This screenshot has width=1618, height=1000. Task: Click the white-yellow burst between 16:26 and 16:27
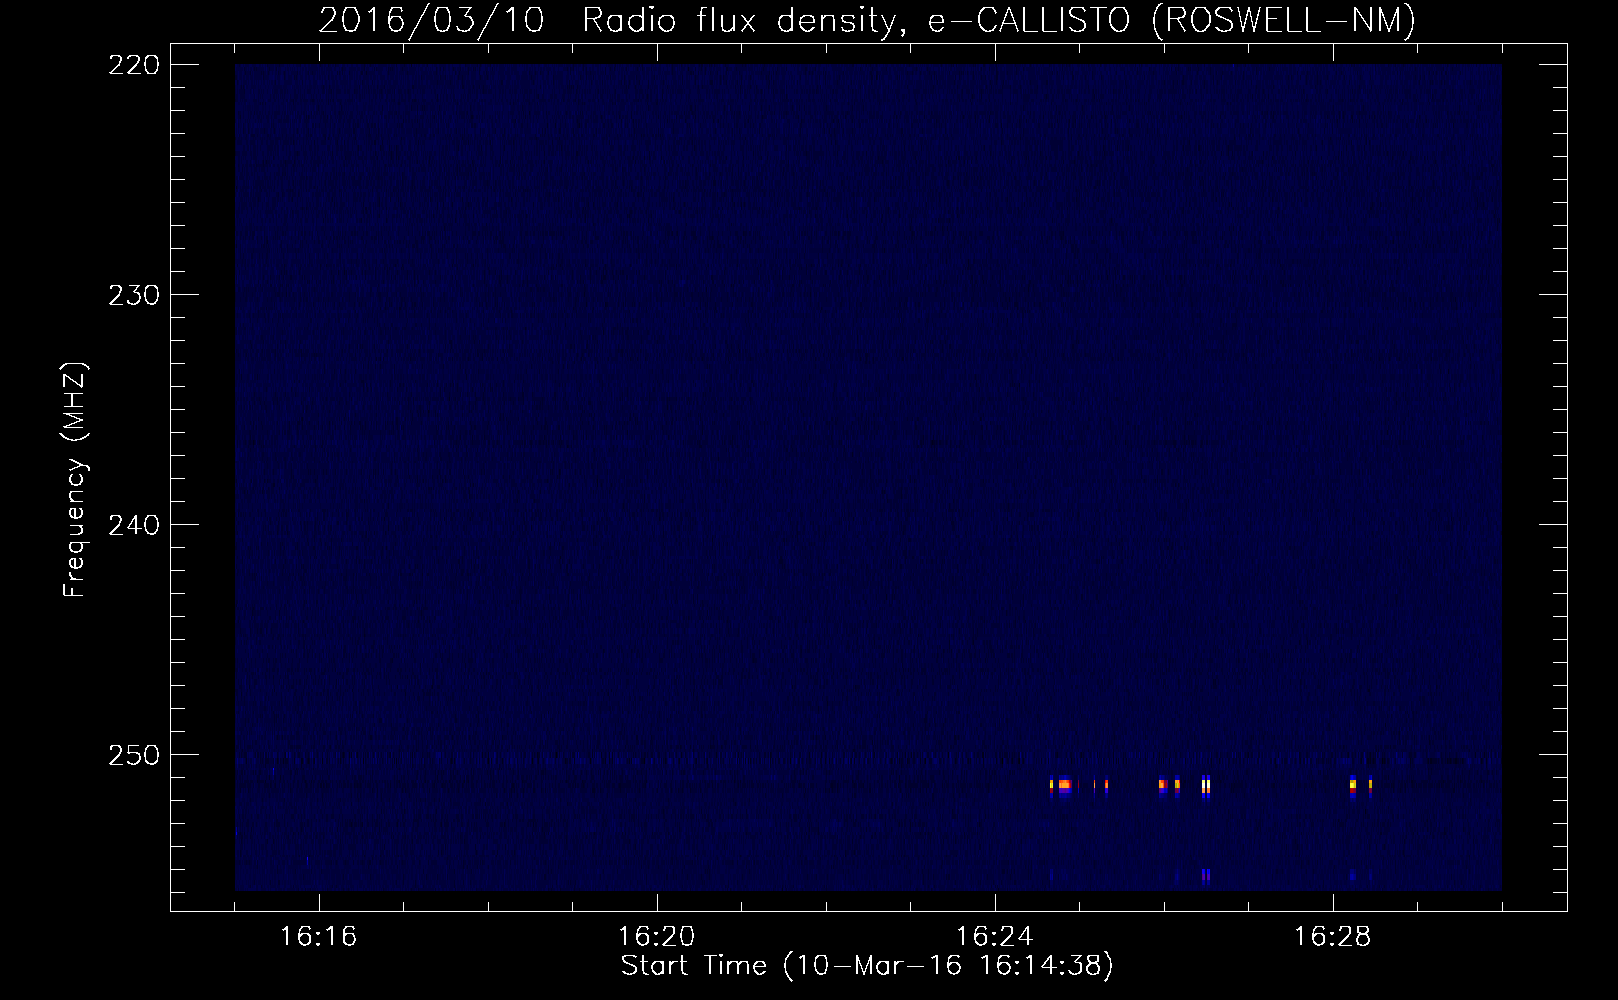pos(1206,787)
